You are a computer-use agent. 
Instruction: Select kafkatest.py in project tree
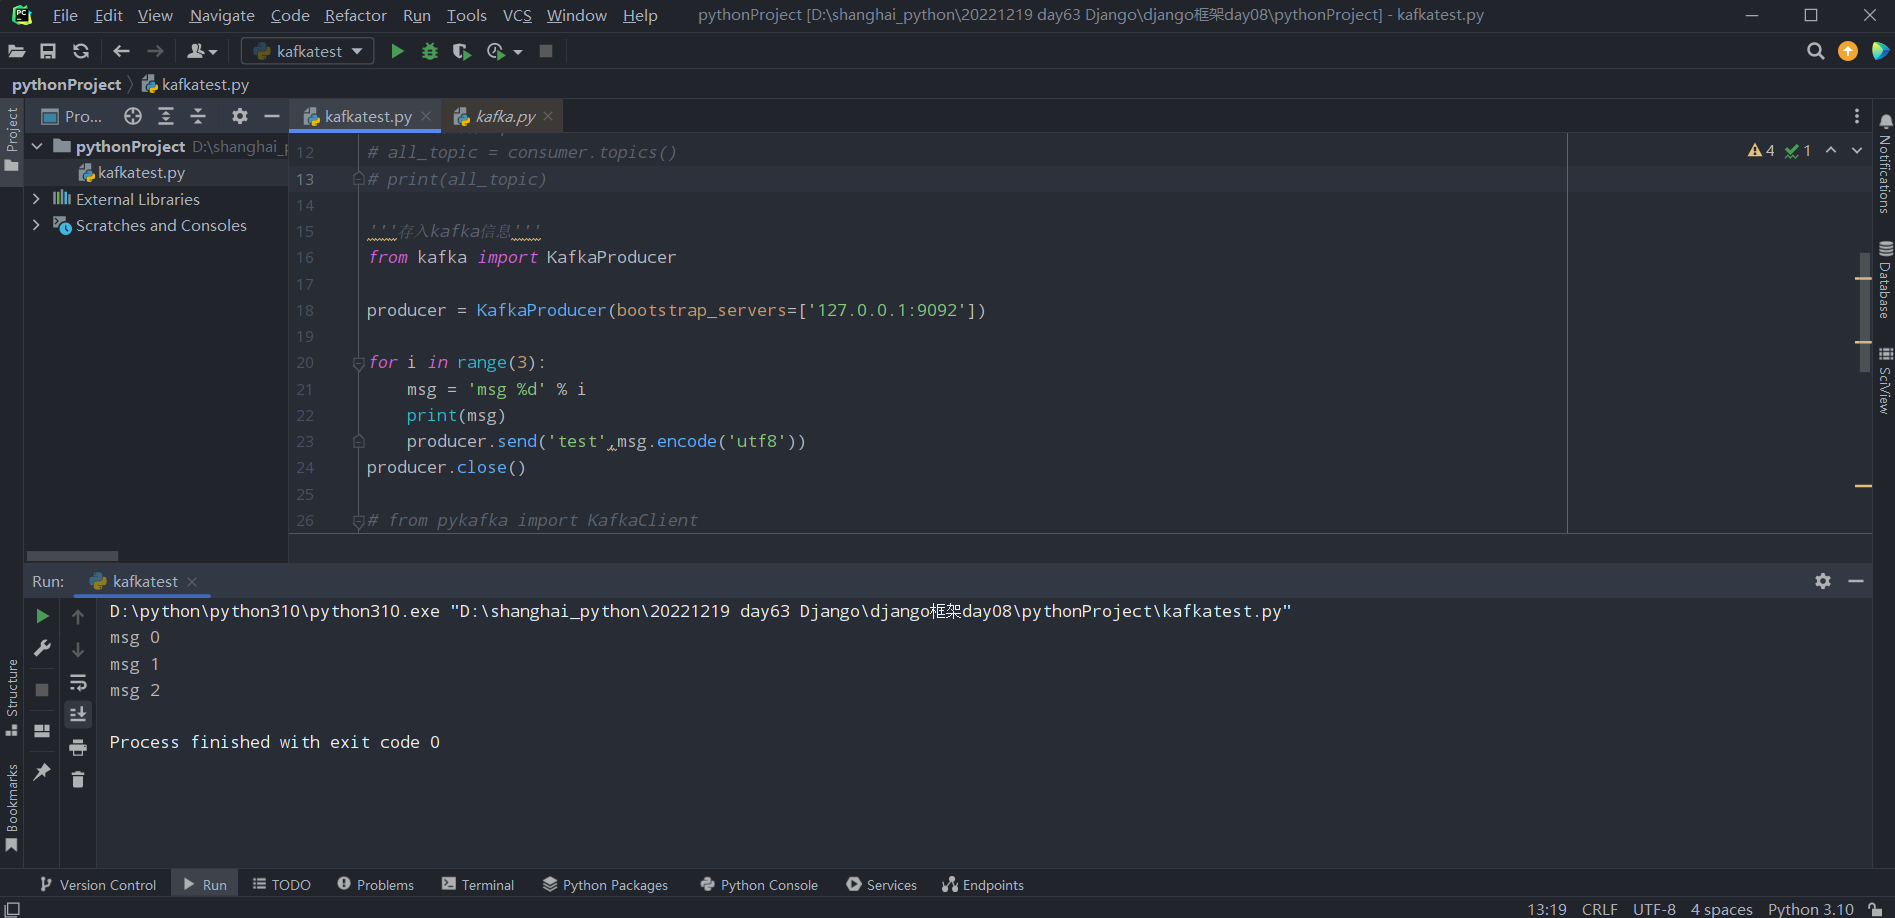tap(141, 172)
